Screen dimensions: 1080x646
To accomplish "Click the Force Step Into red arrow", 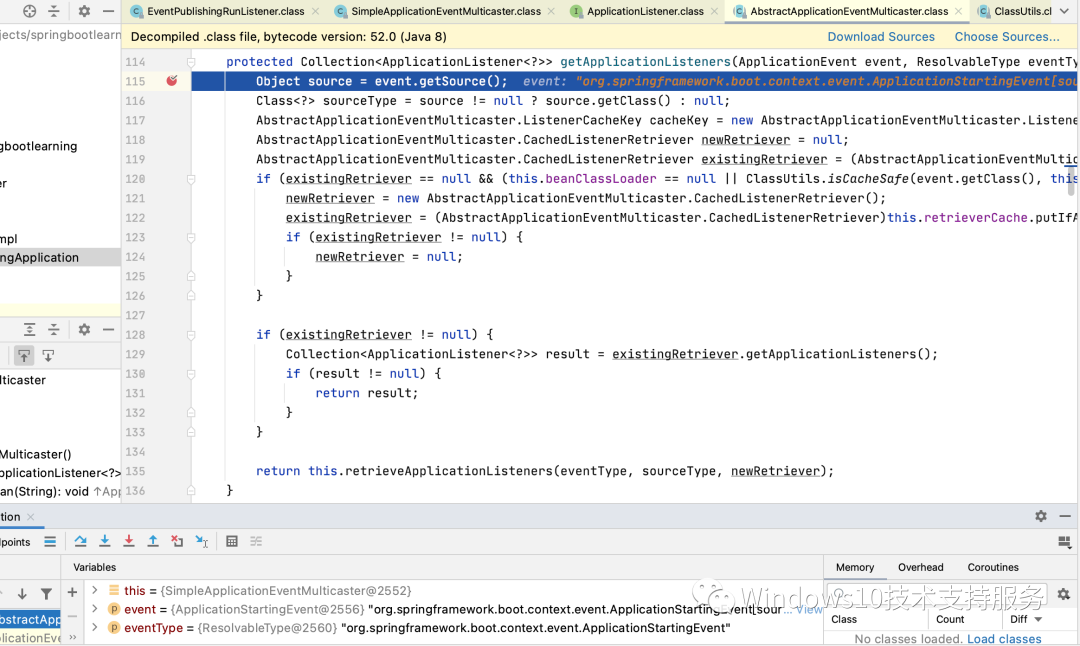I will click(129, 541).
